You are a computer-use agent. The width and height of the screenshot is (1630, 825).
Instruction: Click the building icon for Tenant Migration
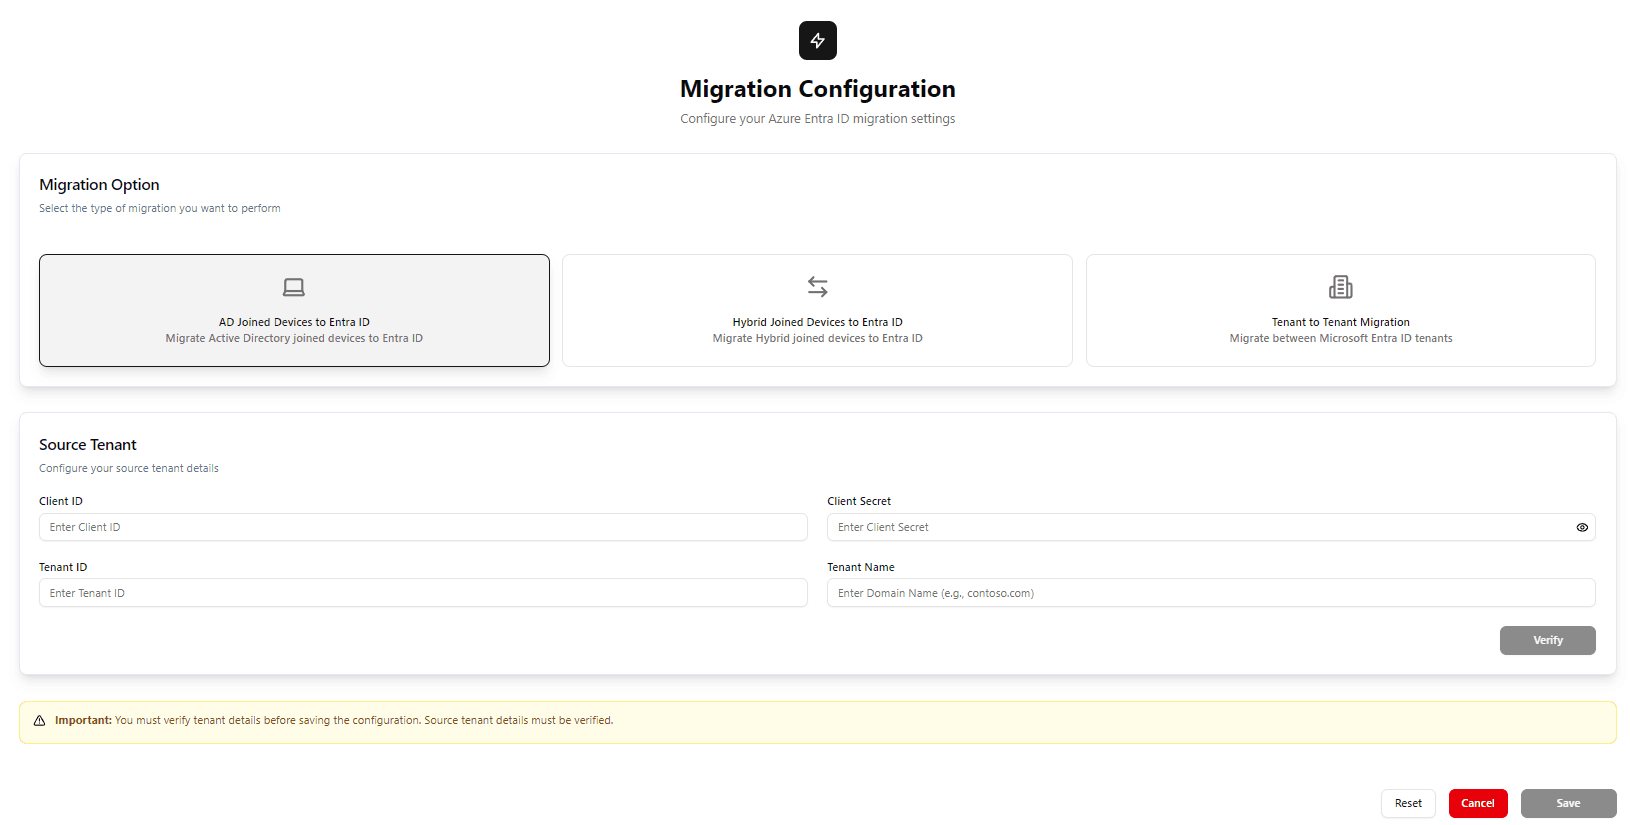coord(1340,287)
